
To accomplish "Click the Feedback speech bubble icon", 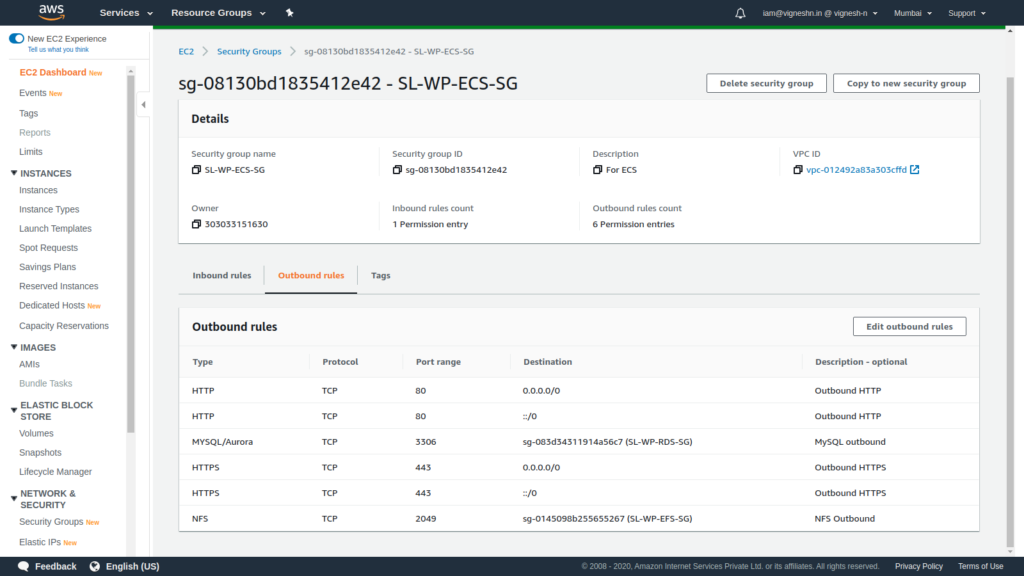I will pyautogui.click(x=24, y=566).
